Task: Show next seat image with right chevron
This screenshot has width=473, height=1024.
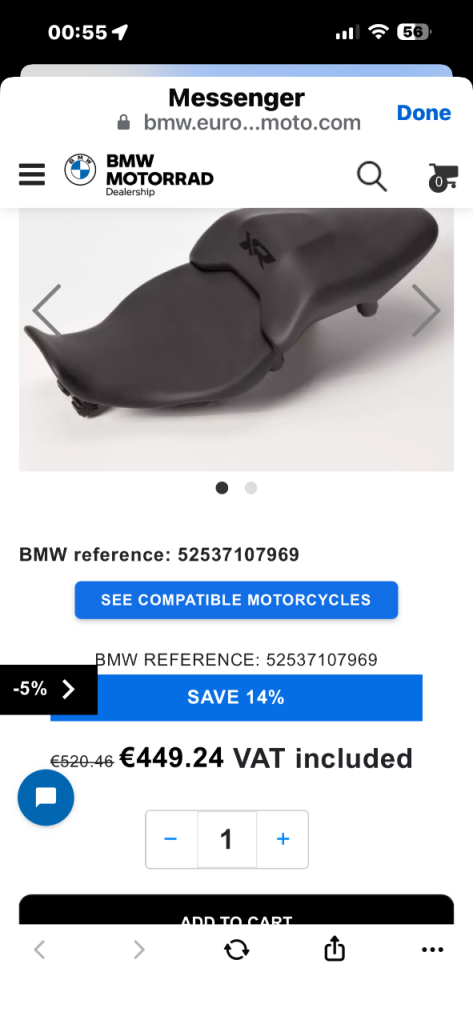Action: tap(426, 310)
